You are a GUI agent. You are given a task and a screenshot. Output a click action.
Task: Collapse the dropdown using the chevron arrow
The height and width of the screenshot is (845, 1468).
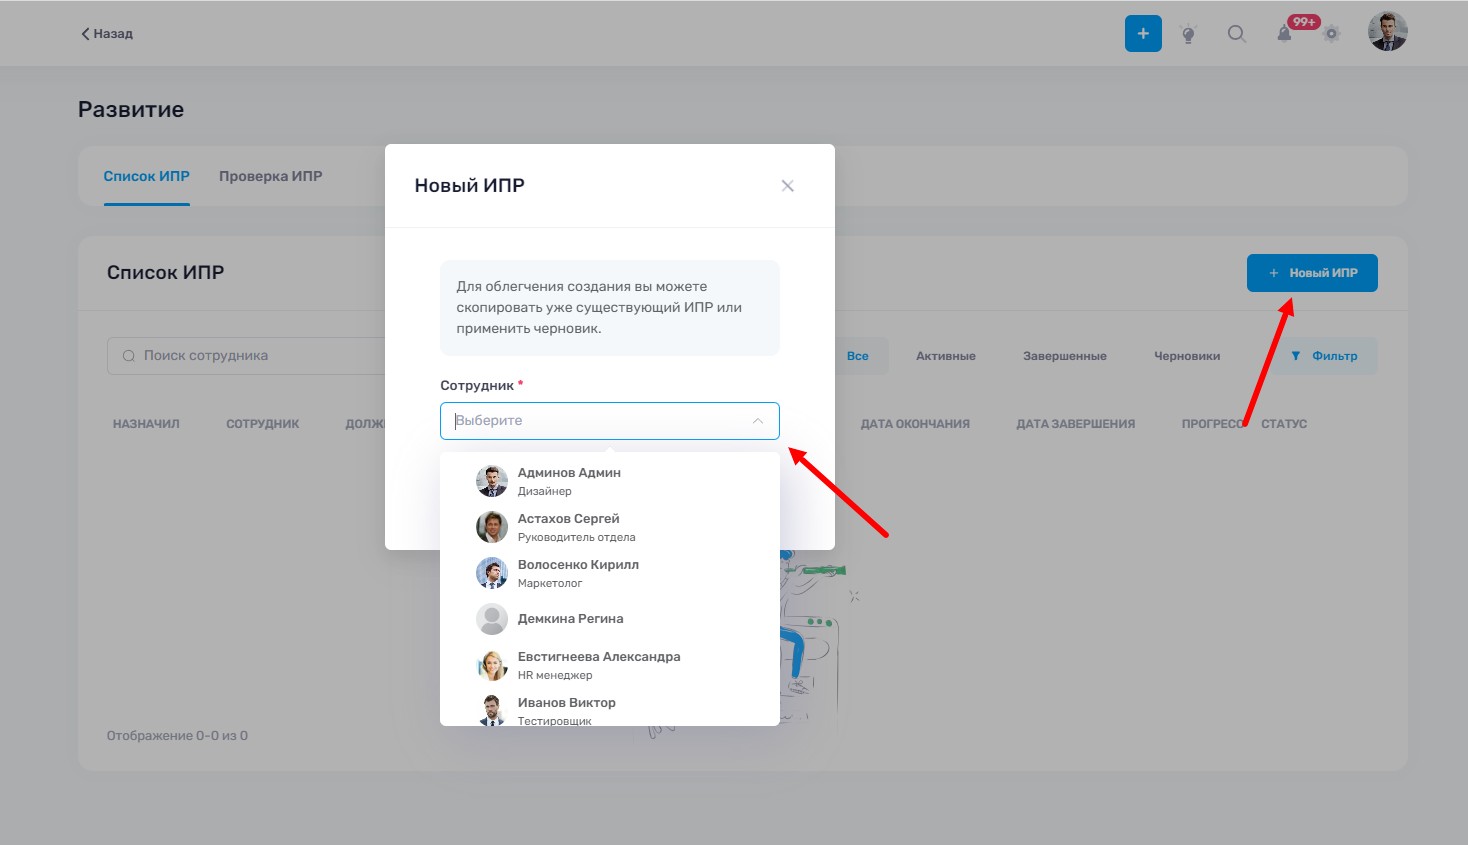click(758, 421)
